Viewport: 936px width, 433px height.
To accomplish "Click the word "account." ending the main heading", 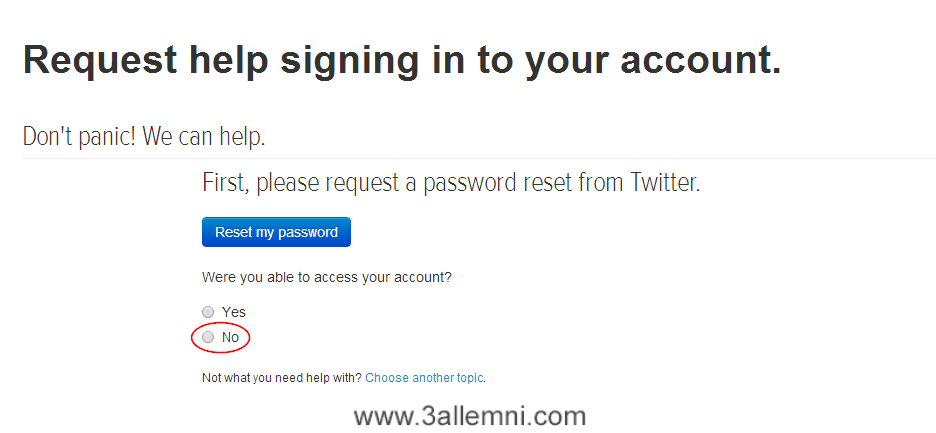I will 700,60.
